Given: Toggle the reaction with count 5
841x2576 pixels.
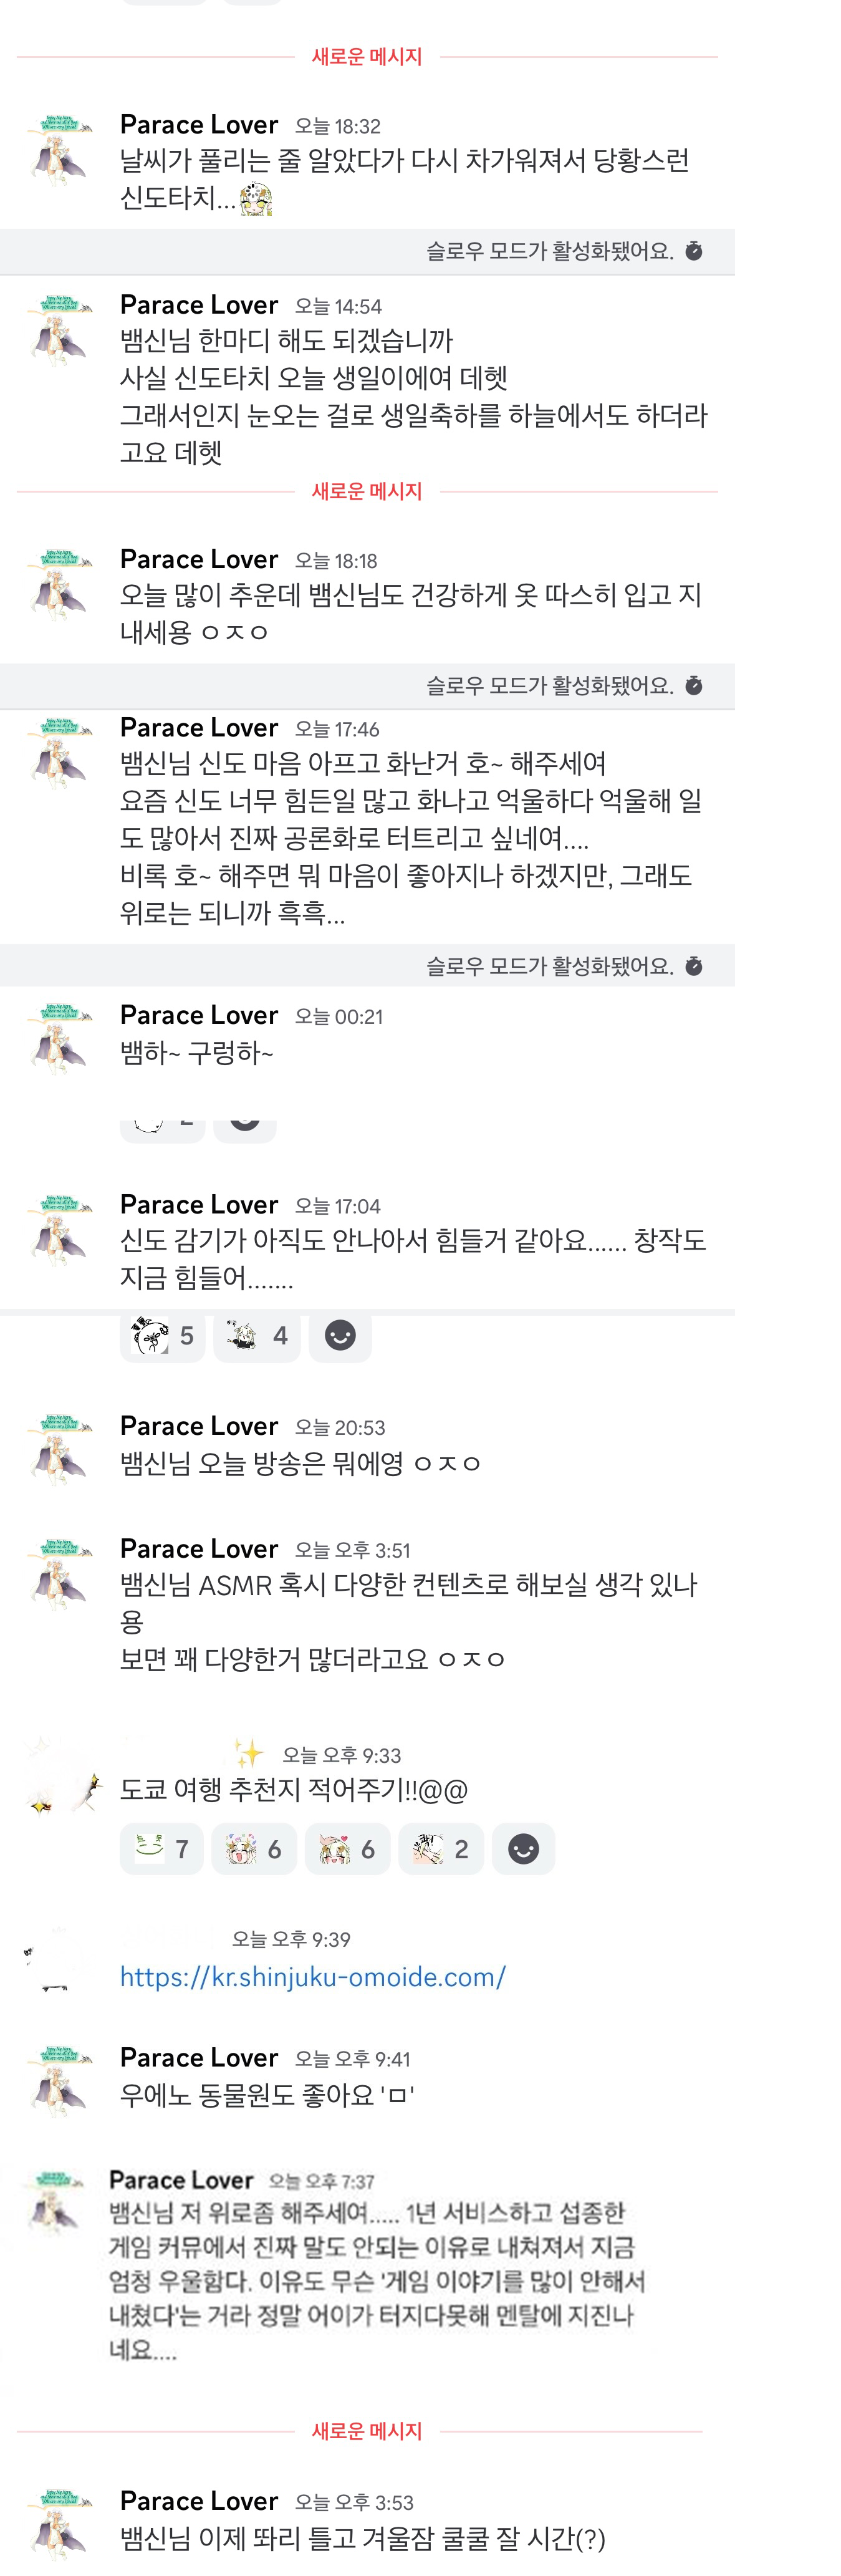Looking at the screenshot, I should (162, 1335).
